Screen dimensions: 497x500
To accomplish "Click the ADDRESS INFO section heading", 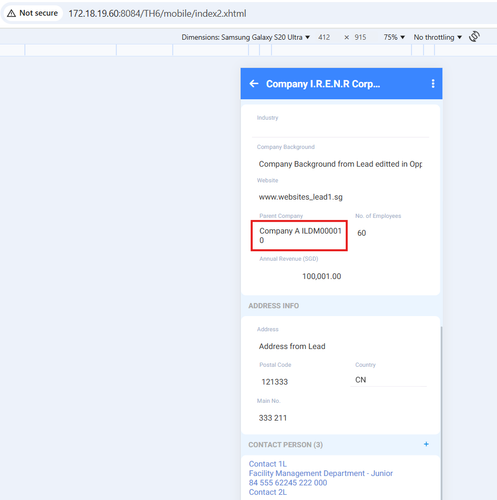I will [274, 306].
